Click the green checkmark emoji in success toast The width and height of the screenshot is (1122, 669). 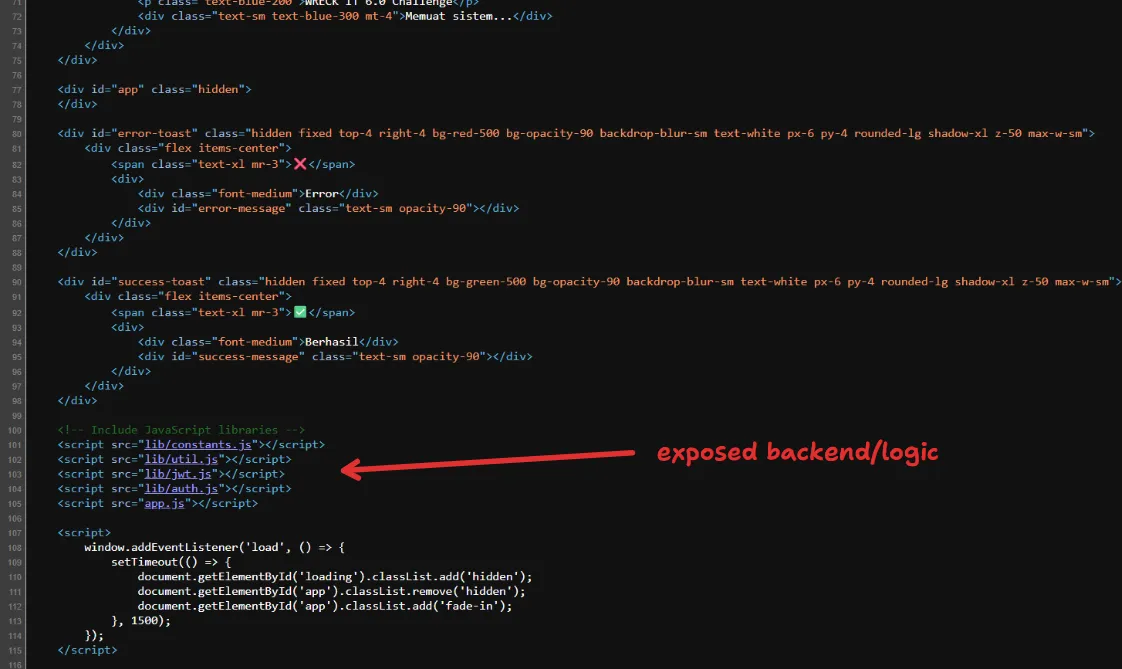[299, 312]
